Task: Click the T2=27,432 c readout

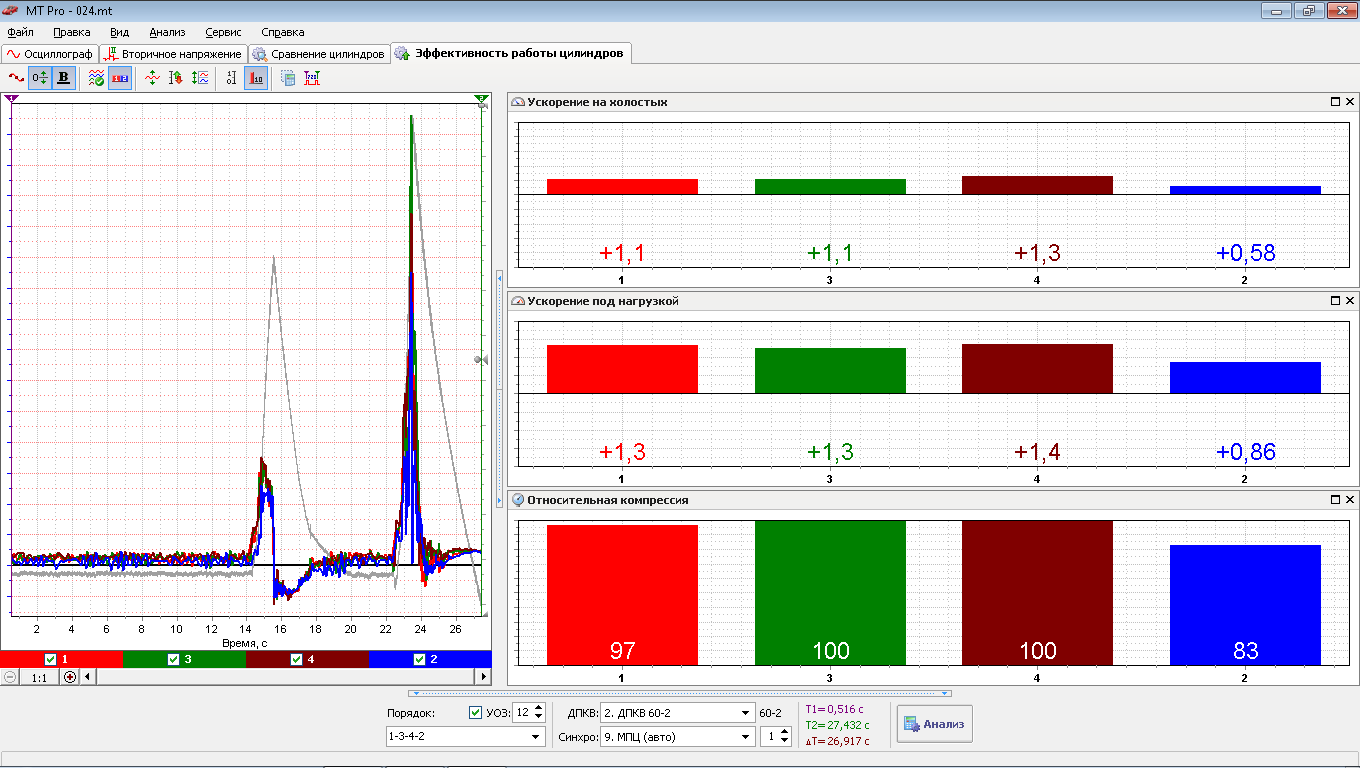Action: point(837,725)
